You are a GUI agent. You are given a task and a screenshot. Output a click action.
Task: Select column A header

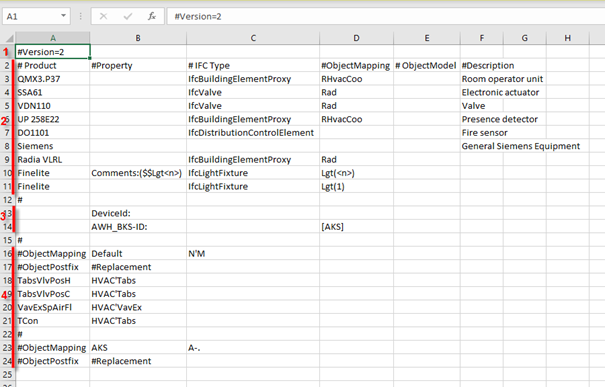53,38
